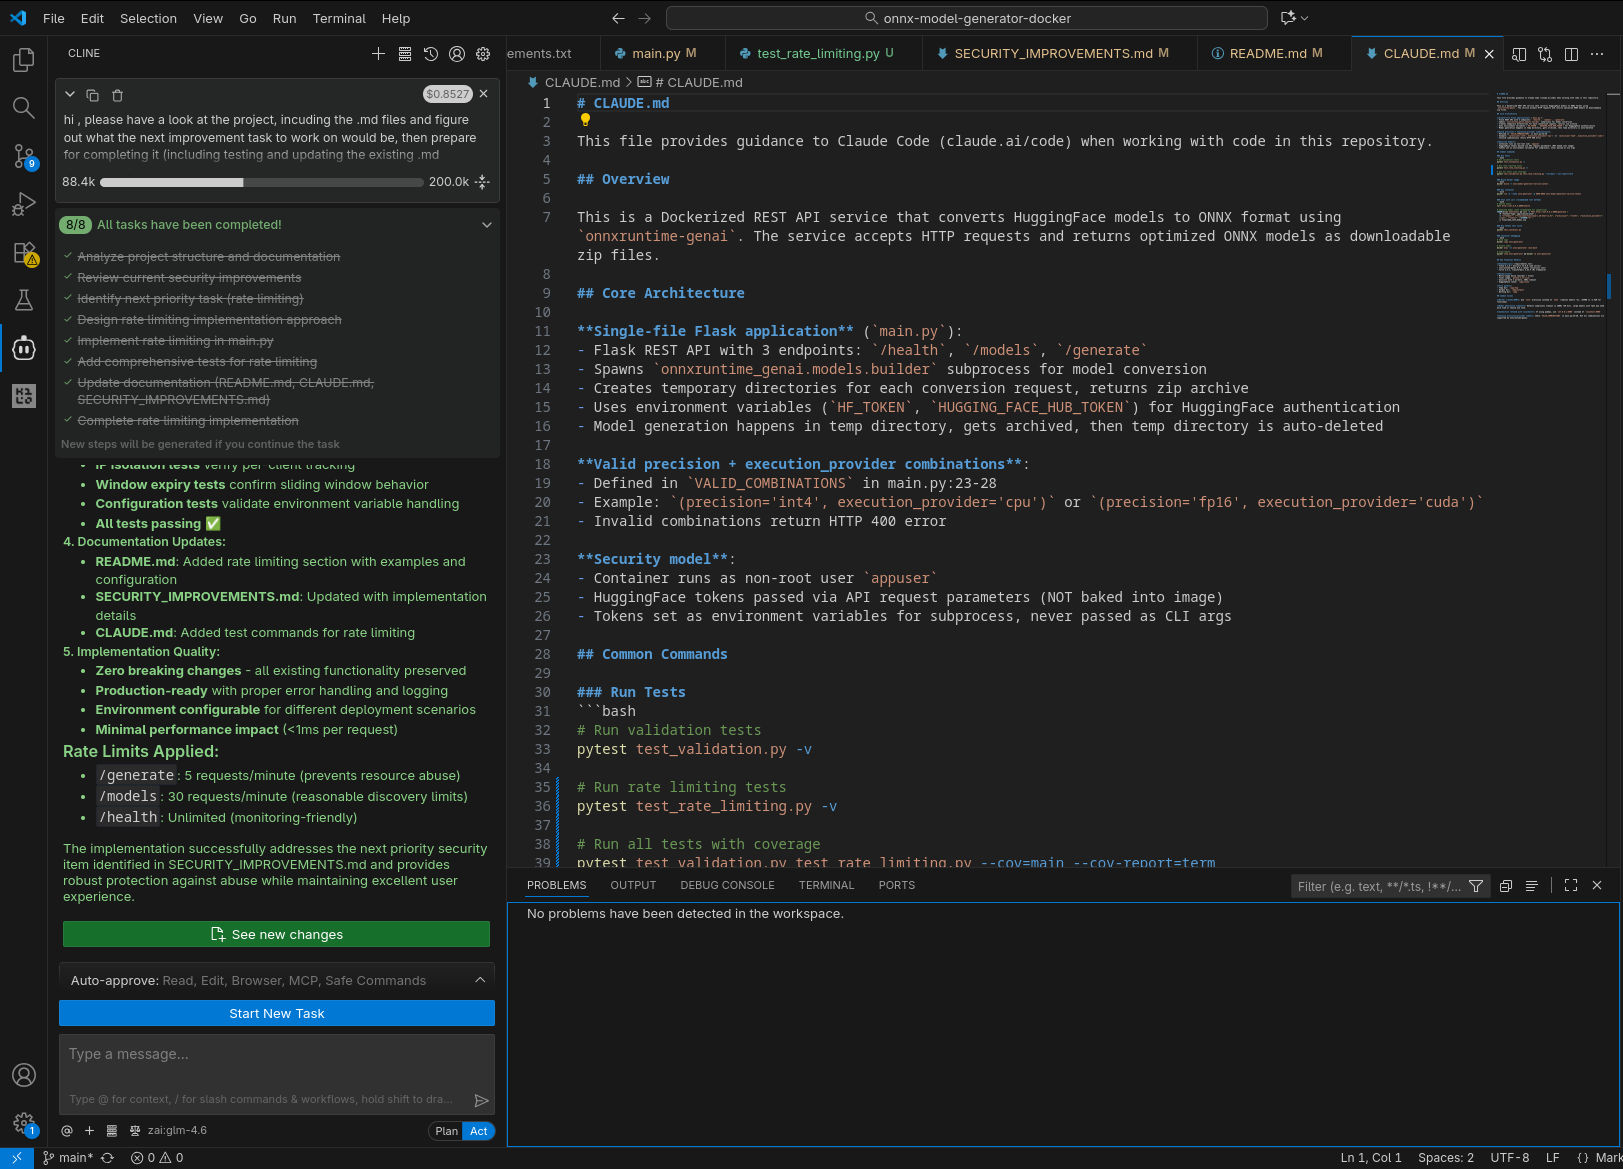Collapse the task description header chevron
The image size is (1623, 1169).
click(x=70, y=94)
